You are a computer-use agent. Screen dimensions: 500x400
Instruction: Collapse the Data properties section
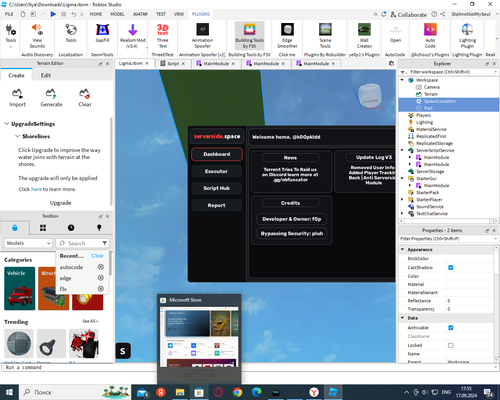tap(402, 318)
